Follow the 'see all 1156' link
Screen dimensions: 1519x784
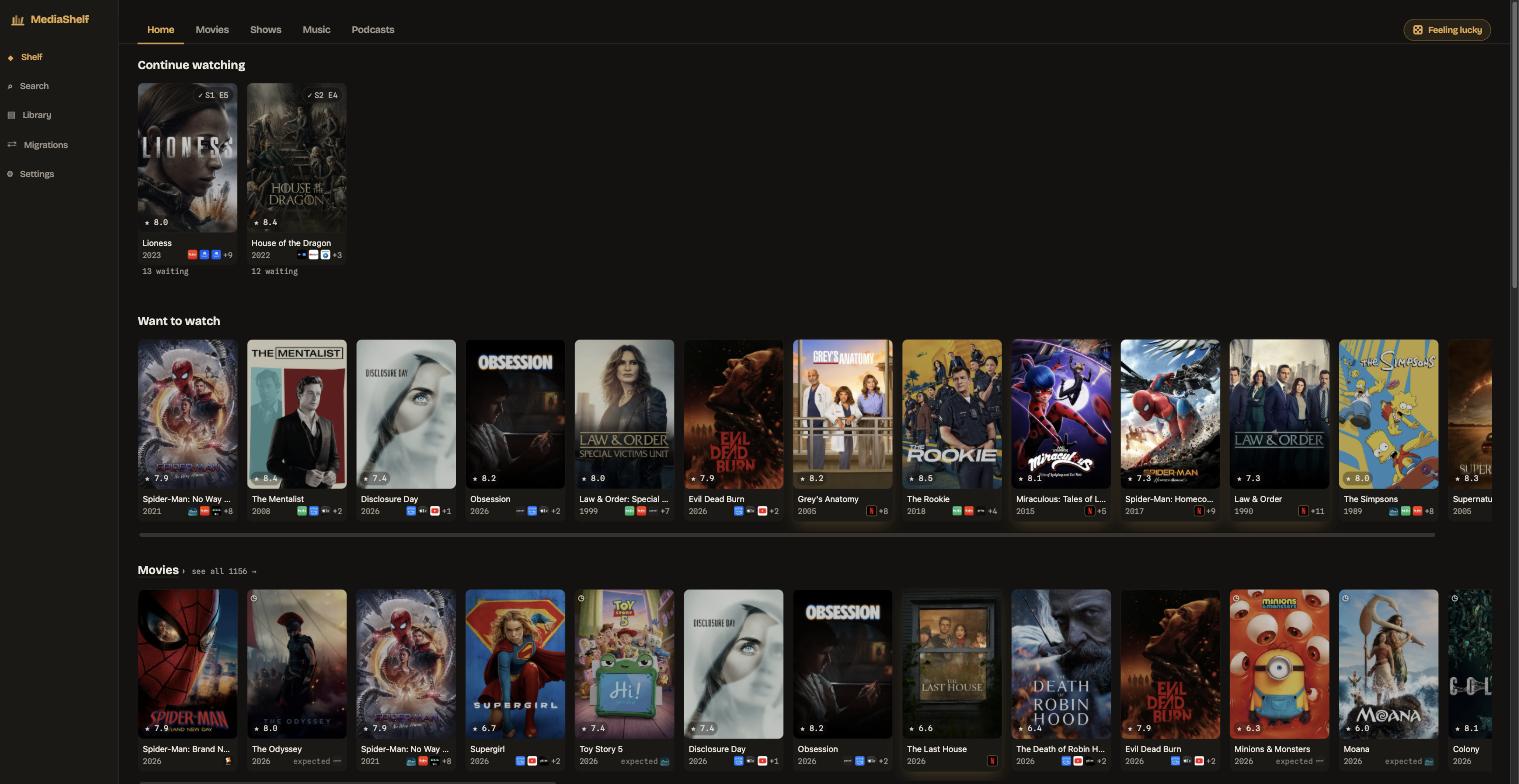point(224,571)
